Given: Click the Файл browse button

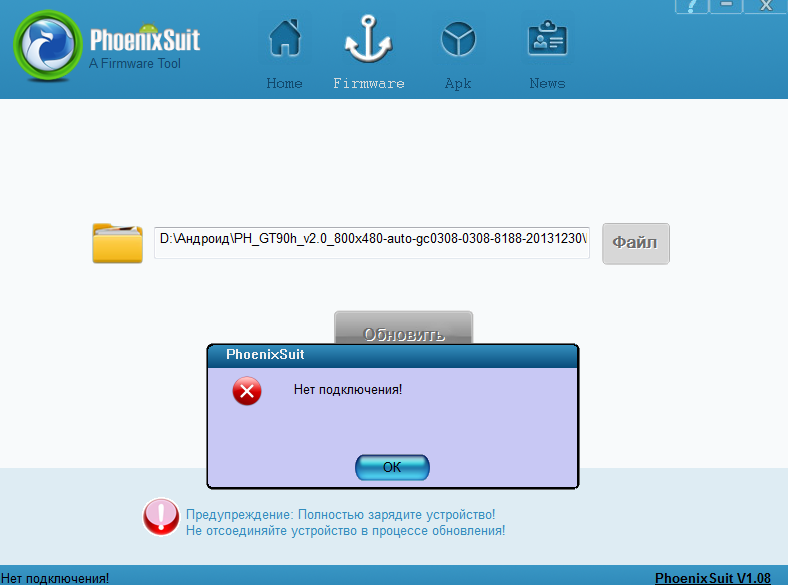Looking at the screenshot, I should pyautogui.click(x=636, y=243).
